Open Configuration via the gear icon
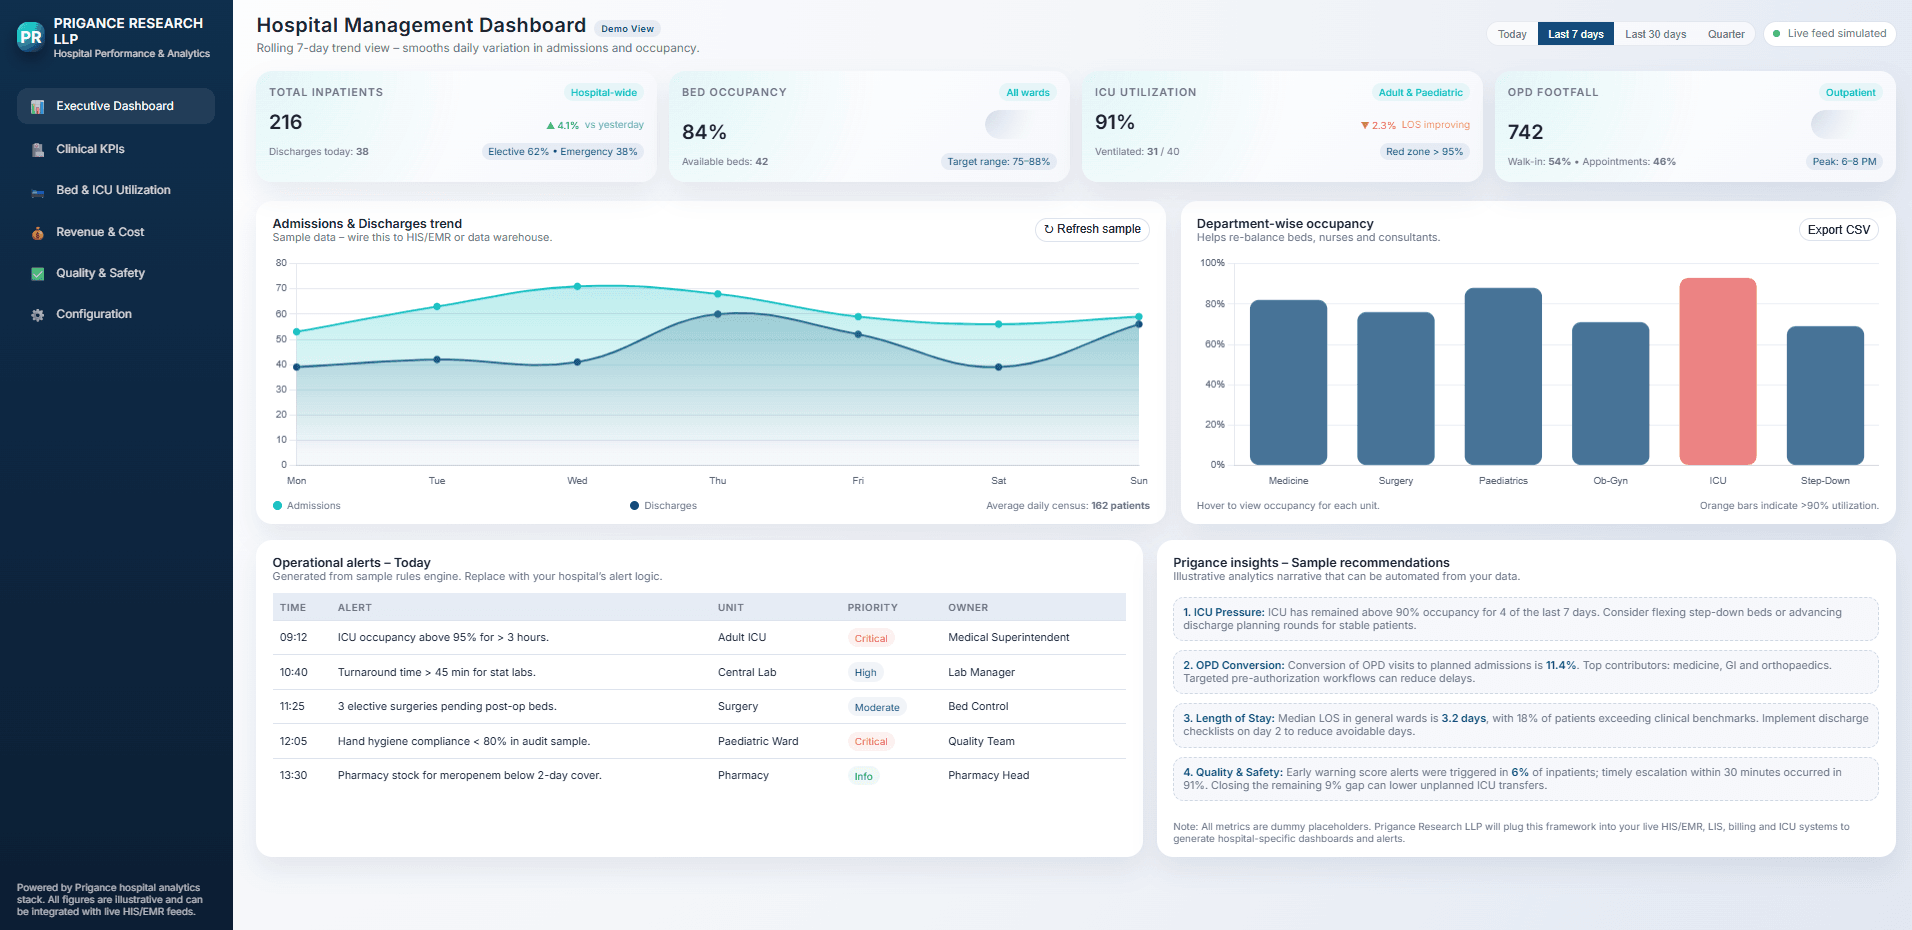 point(37,313)
